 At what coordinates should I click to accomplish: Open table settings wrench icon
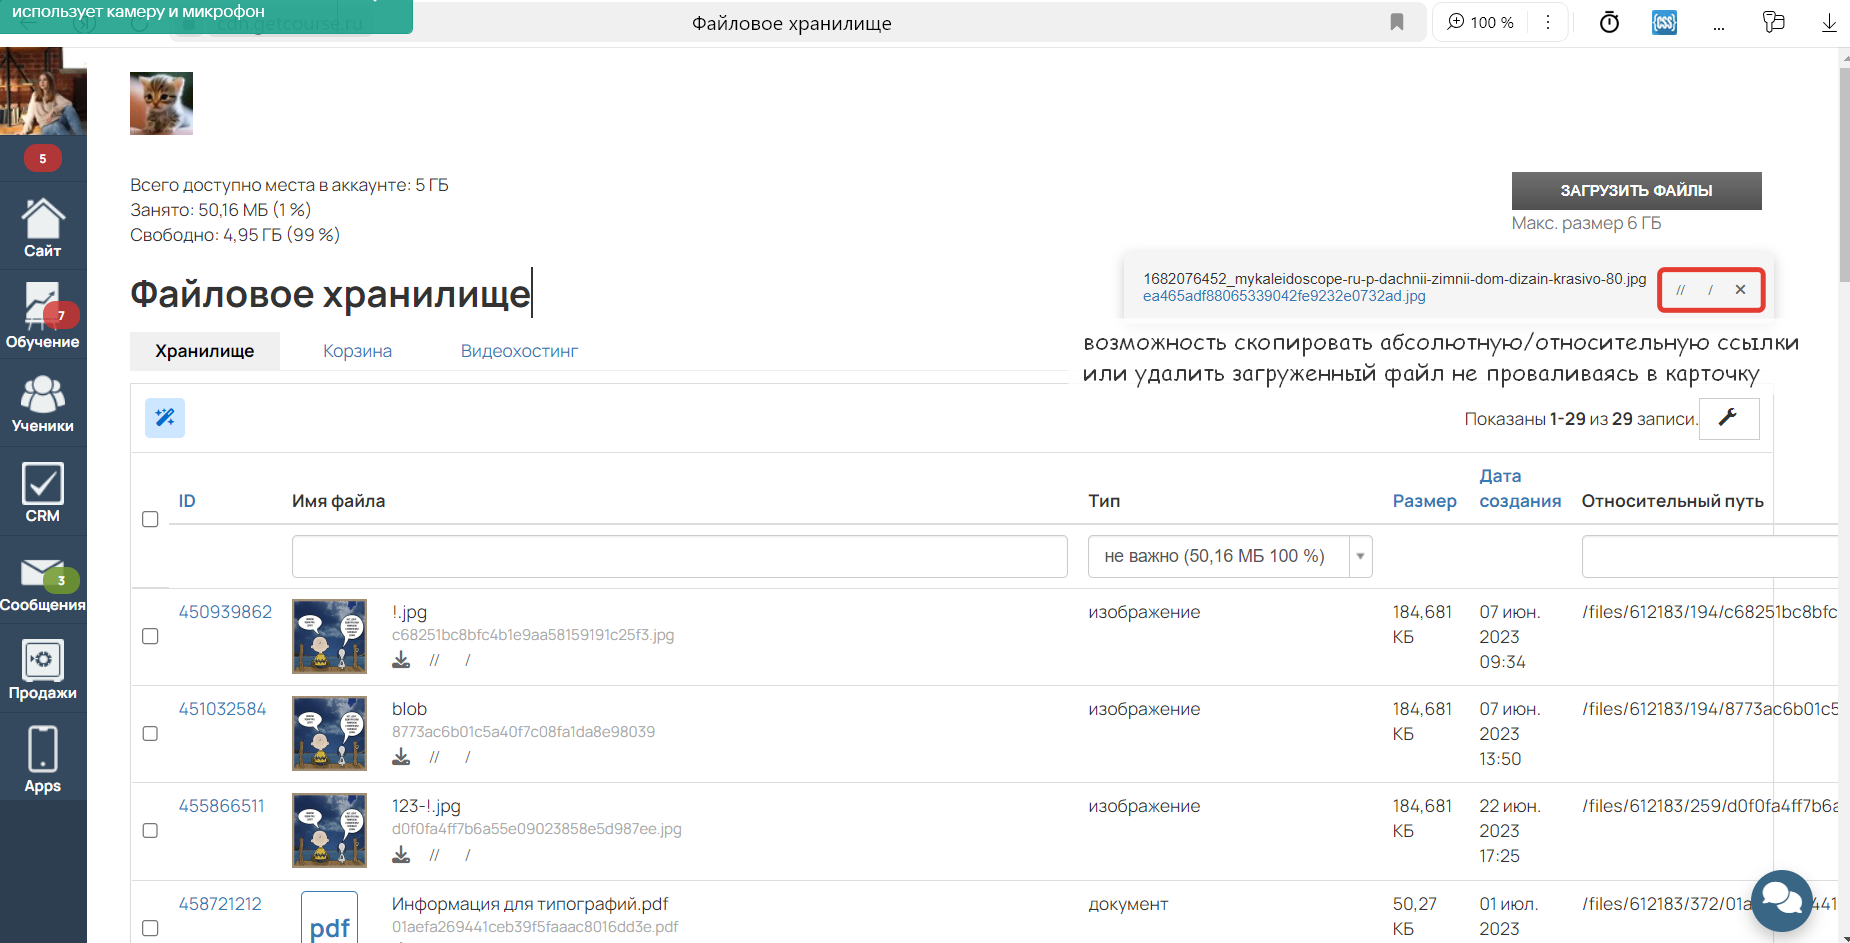click(1728, 418)
